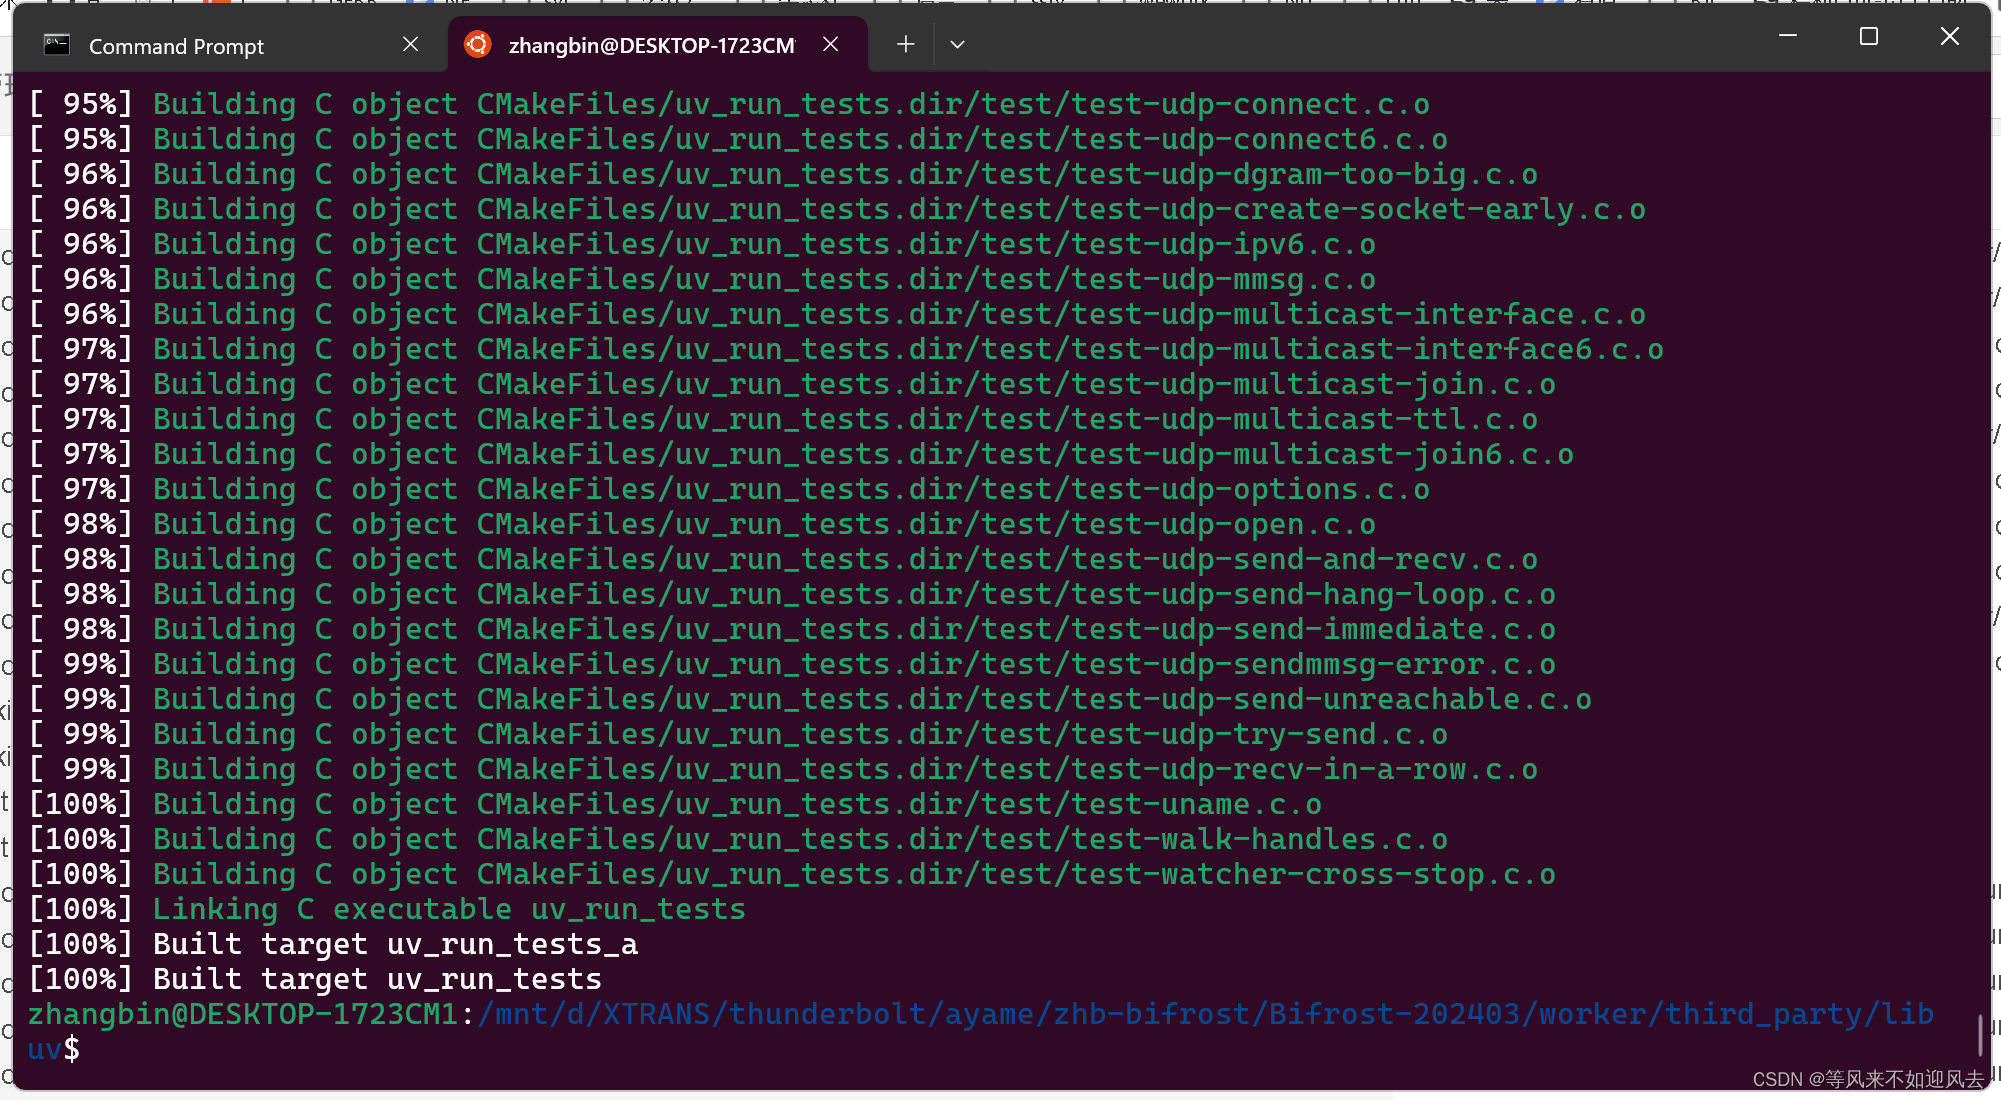Click the line test-udp-sendmmsg-error.c.o
2001x1100 pixels.
click(792, 664)
